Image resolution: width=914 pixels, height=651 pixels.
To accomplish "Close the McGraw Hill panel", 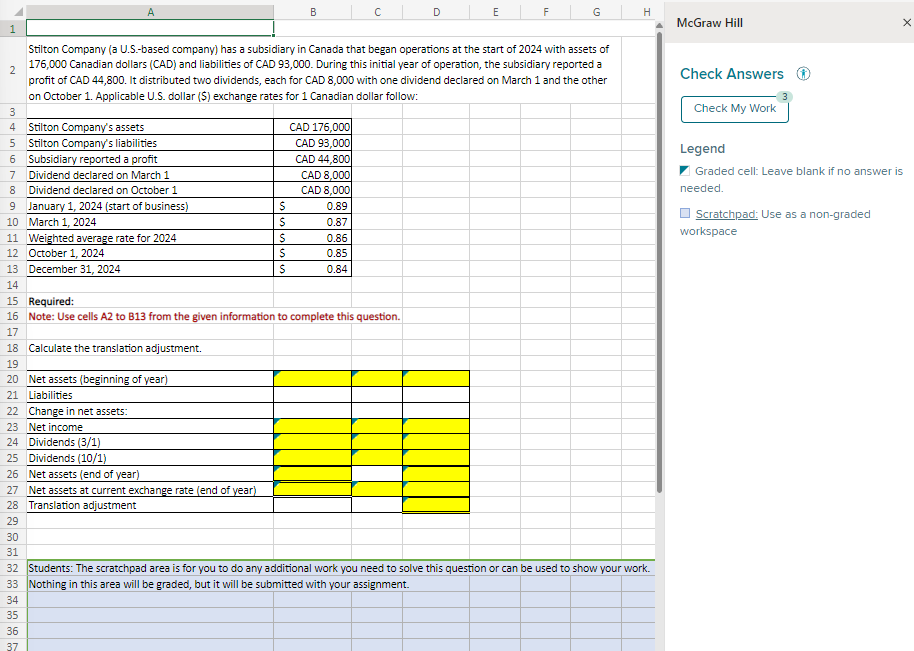I will coord(906,23).
